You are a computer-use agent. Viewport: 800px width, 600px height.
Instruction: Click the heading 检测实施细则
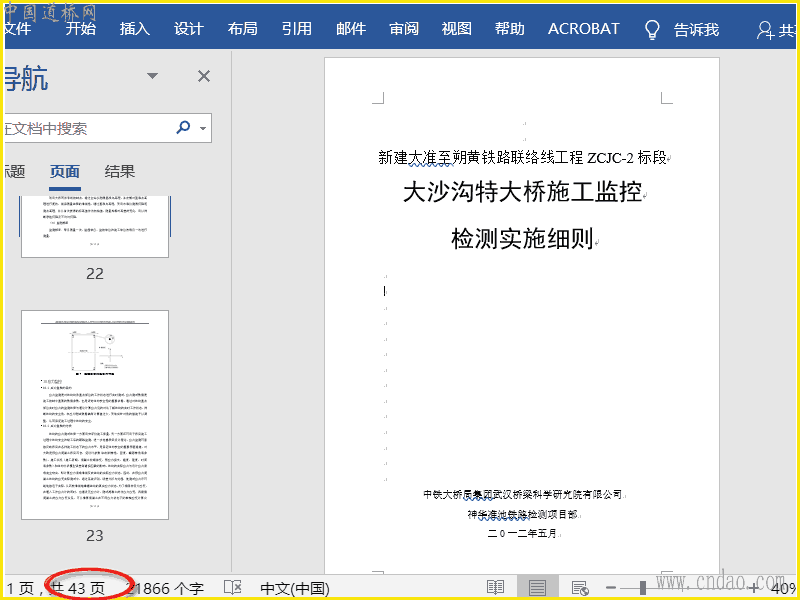522,238
